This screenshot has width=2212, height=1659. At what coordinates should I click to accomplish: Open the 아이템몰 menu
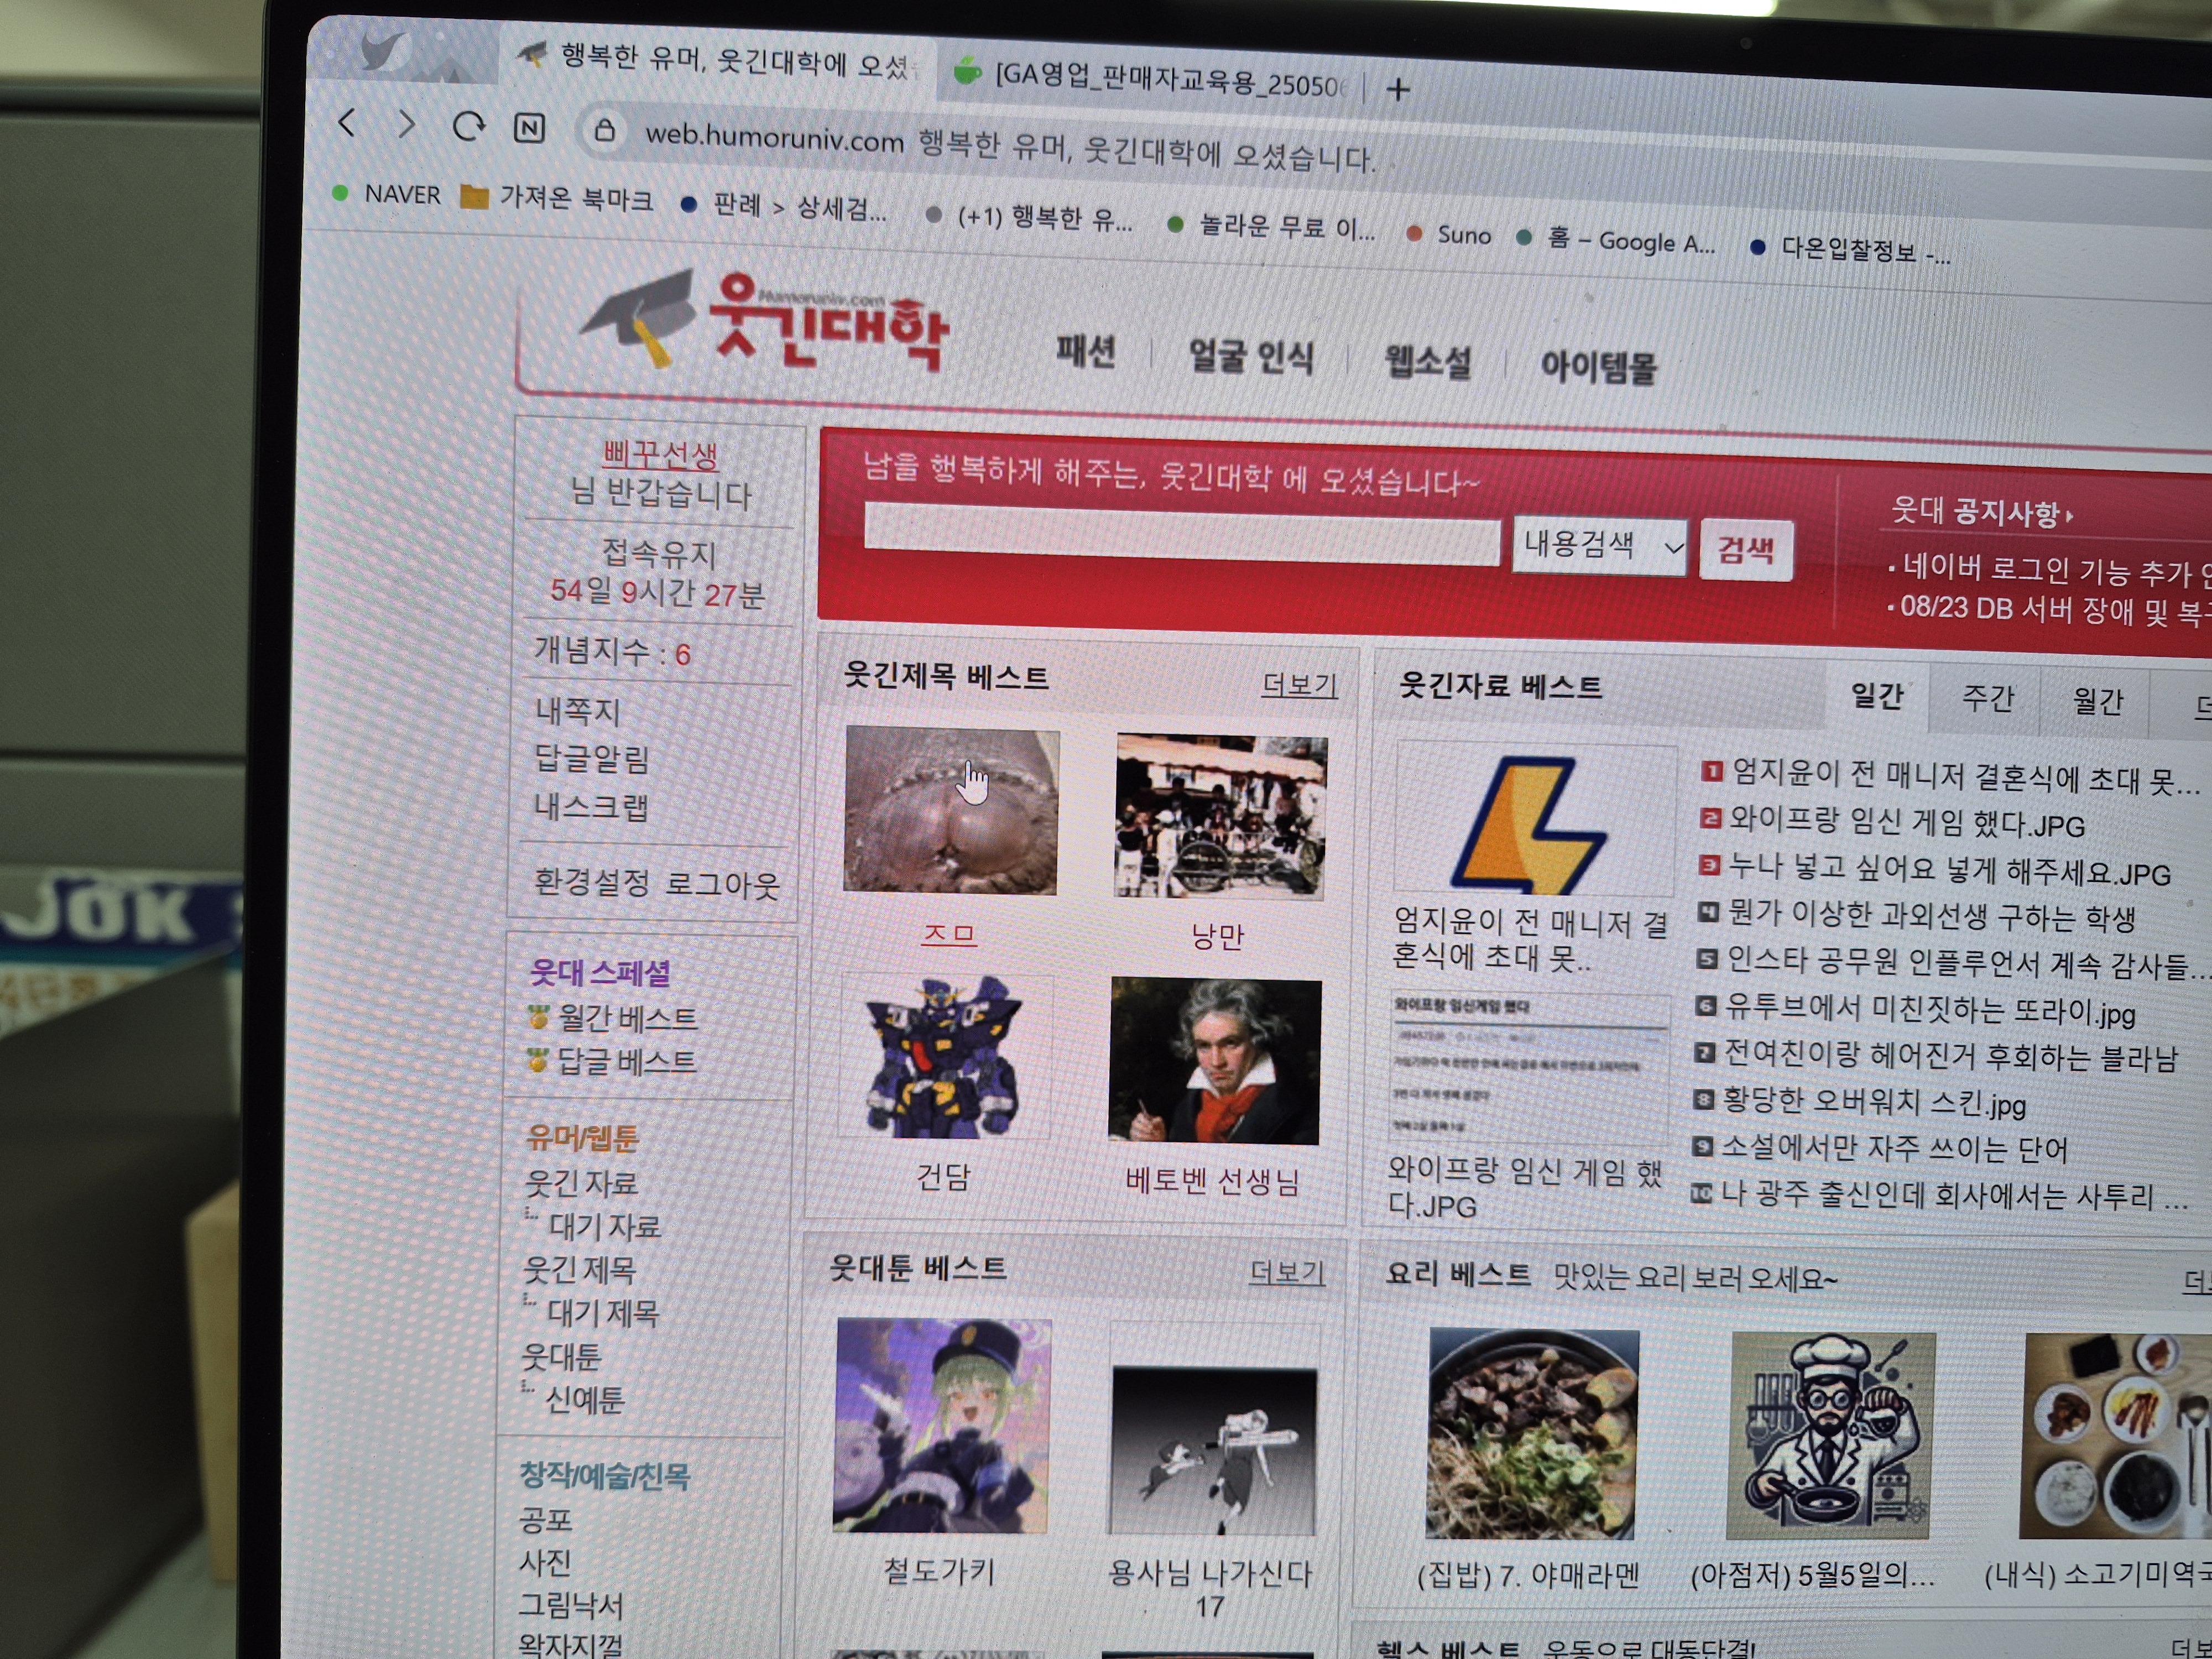point(1598,367)
